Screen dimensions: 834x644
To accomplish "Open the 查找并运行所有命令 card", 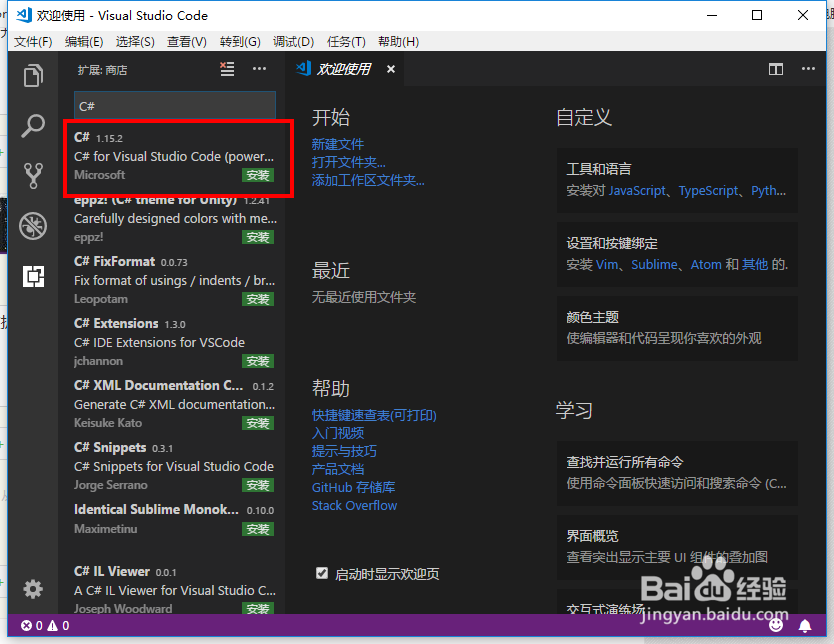I will pos(677,473).
